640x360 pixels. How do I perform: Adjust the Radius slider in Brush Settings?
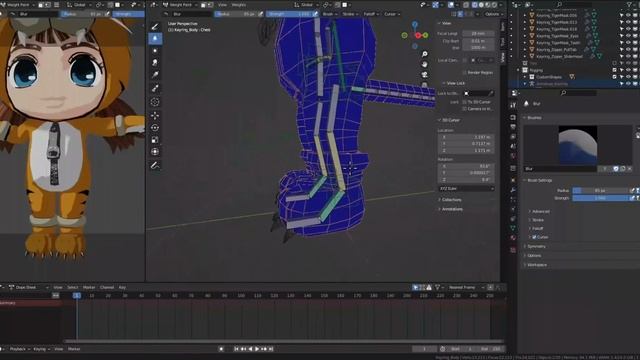coord(600,191)
